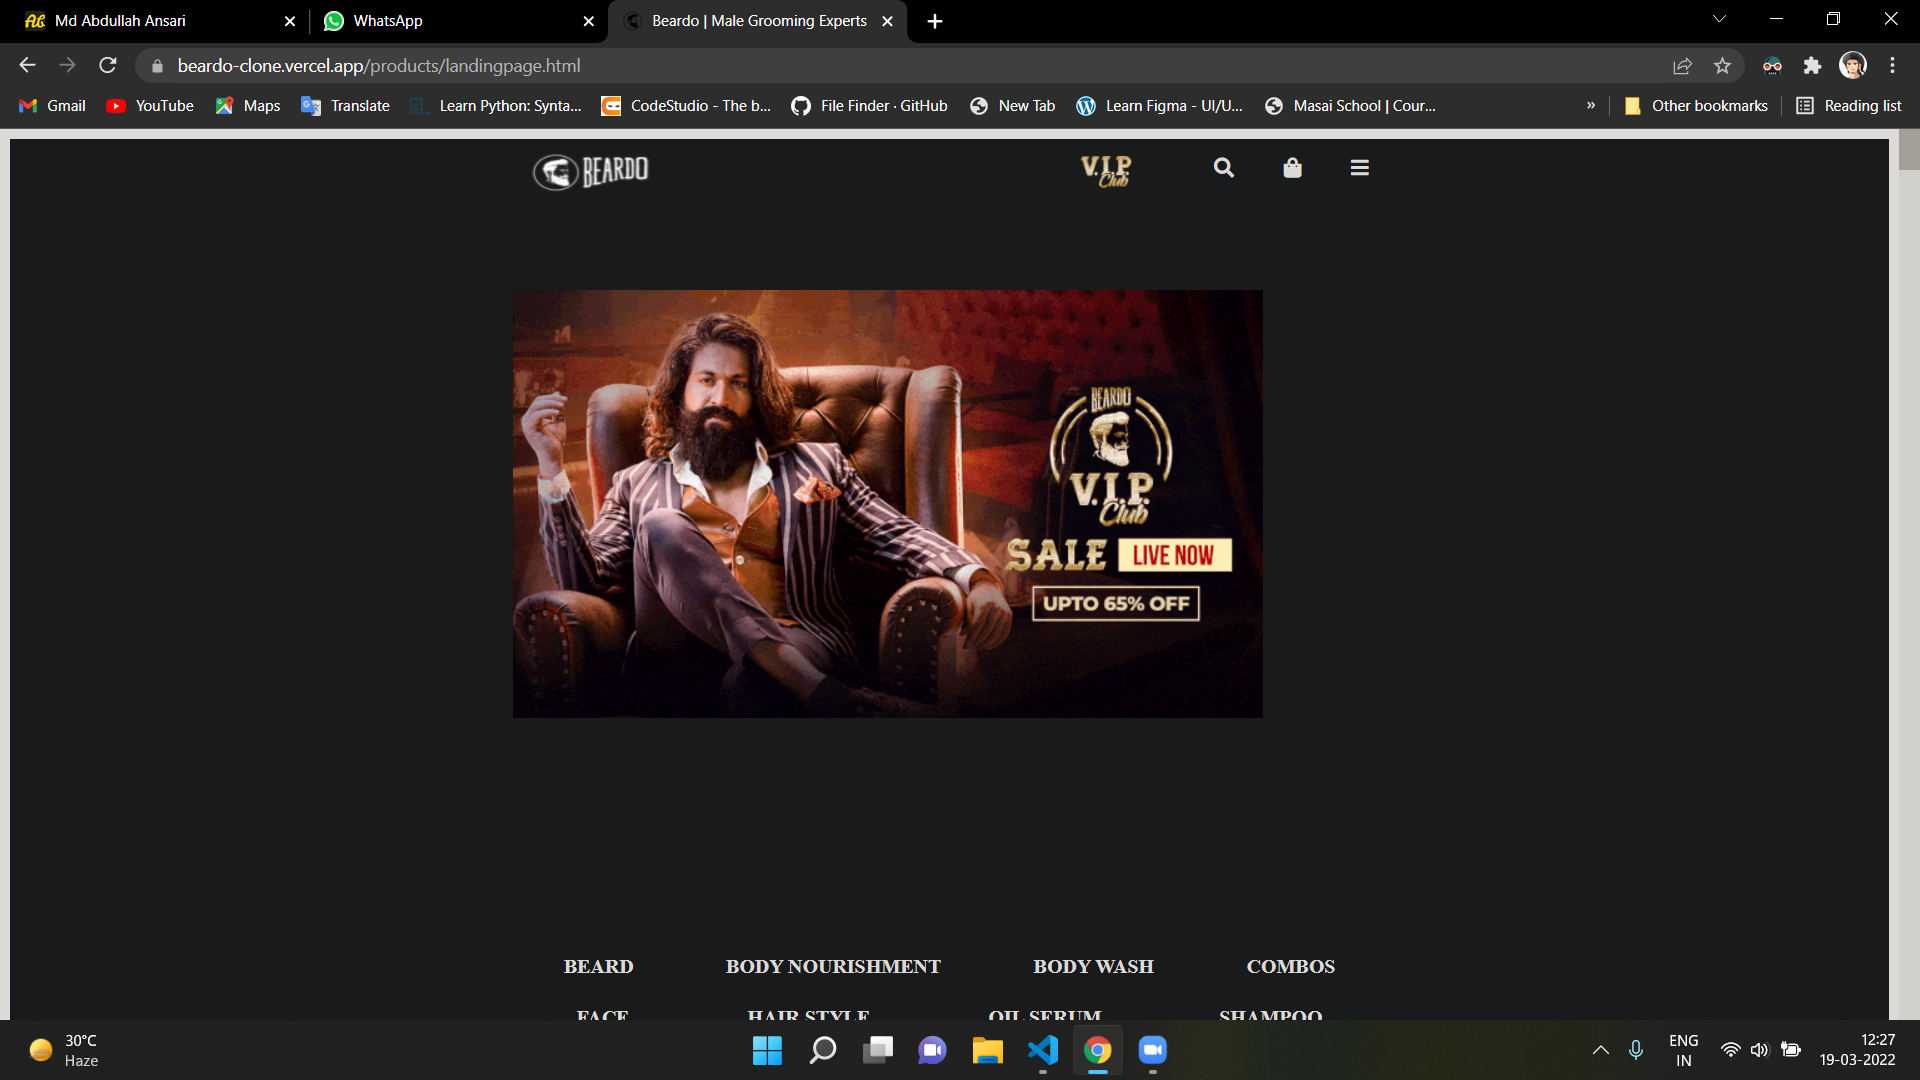Open Teams Chat taskbar icon
Image resolution: width=1920 pixels, height=1080 pixels.
pos(933,1050)
